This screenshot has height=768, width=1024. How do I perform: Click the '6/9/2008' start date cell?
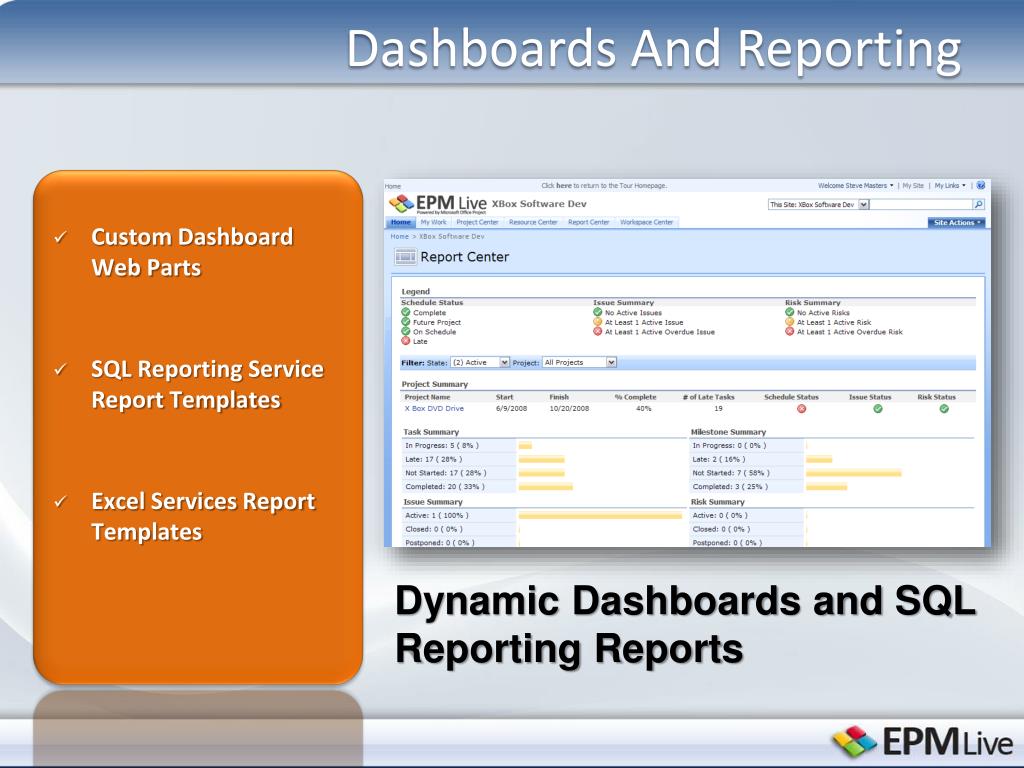[x=511, y=408]
